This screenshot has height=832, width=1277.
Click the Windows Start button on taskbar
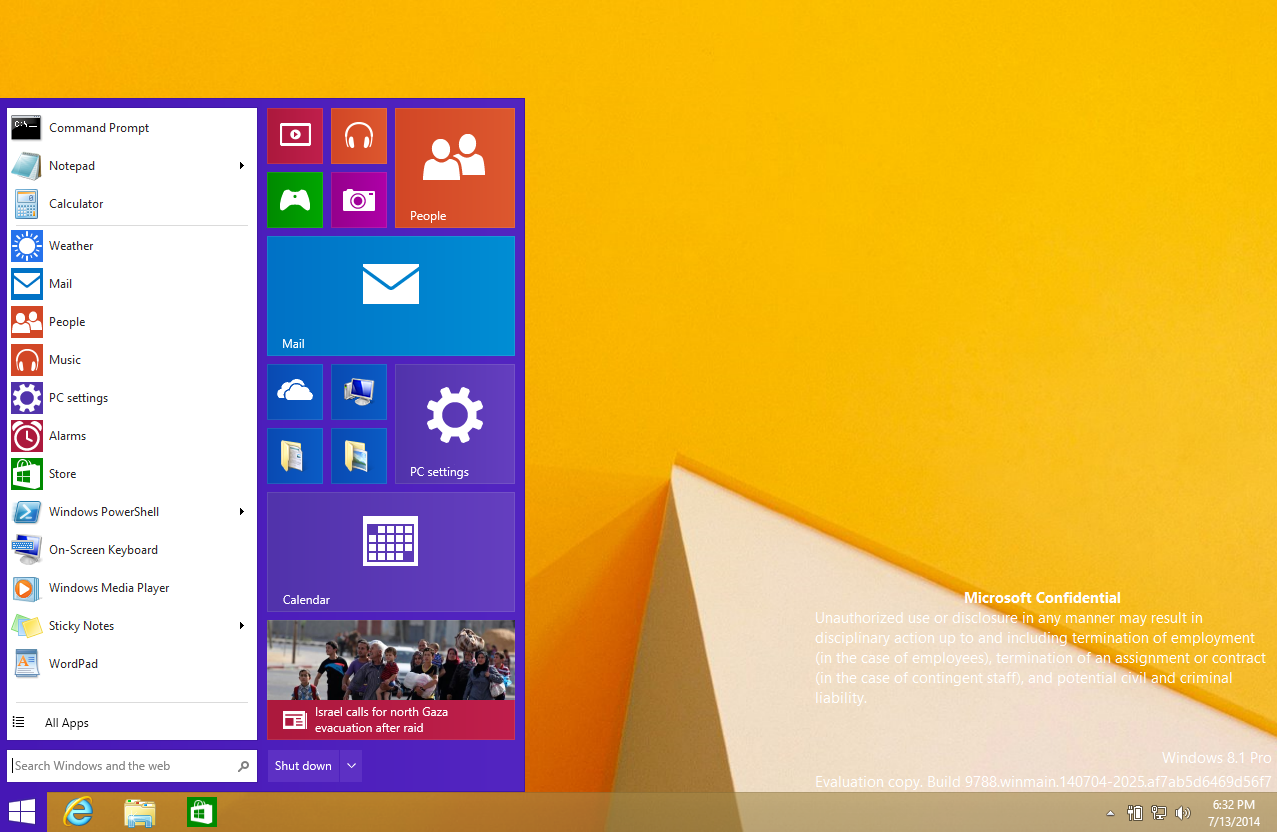tap(22, 812)
